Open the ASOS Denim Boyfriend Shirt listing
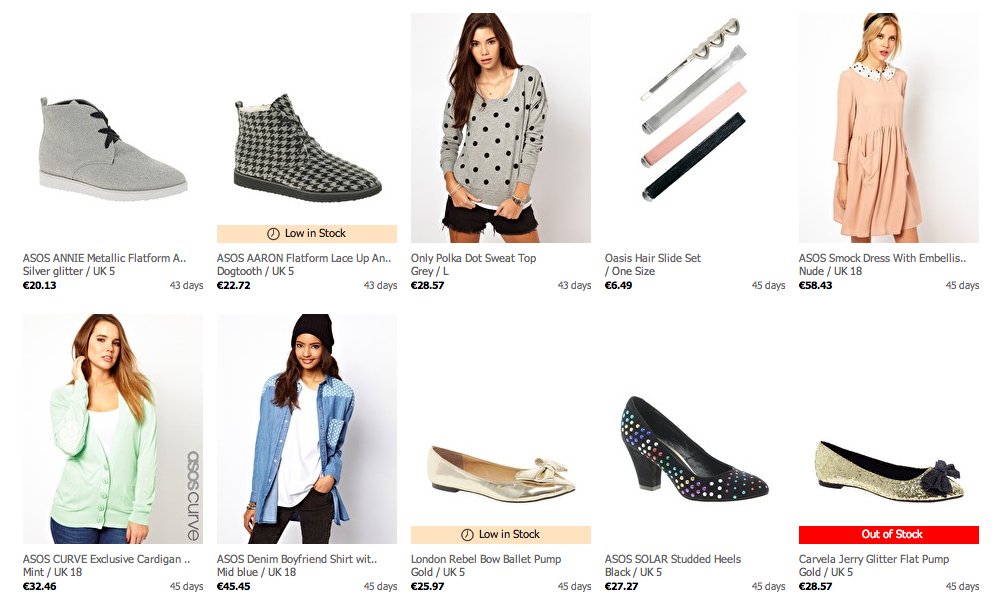 point(297,559)
